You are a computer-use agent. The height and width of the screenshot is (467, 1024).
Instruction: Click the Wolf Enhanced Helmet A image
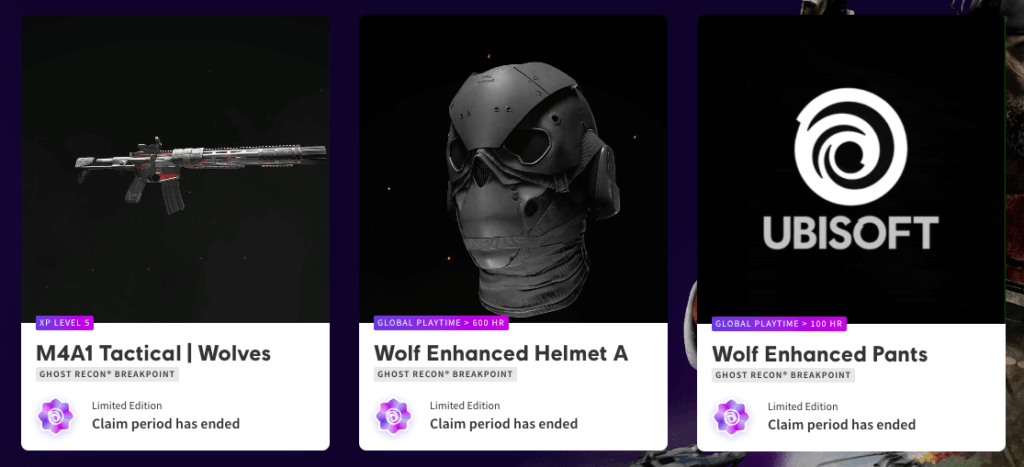pos(513,169)
